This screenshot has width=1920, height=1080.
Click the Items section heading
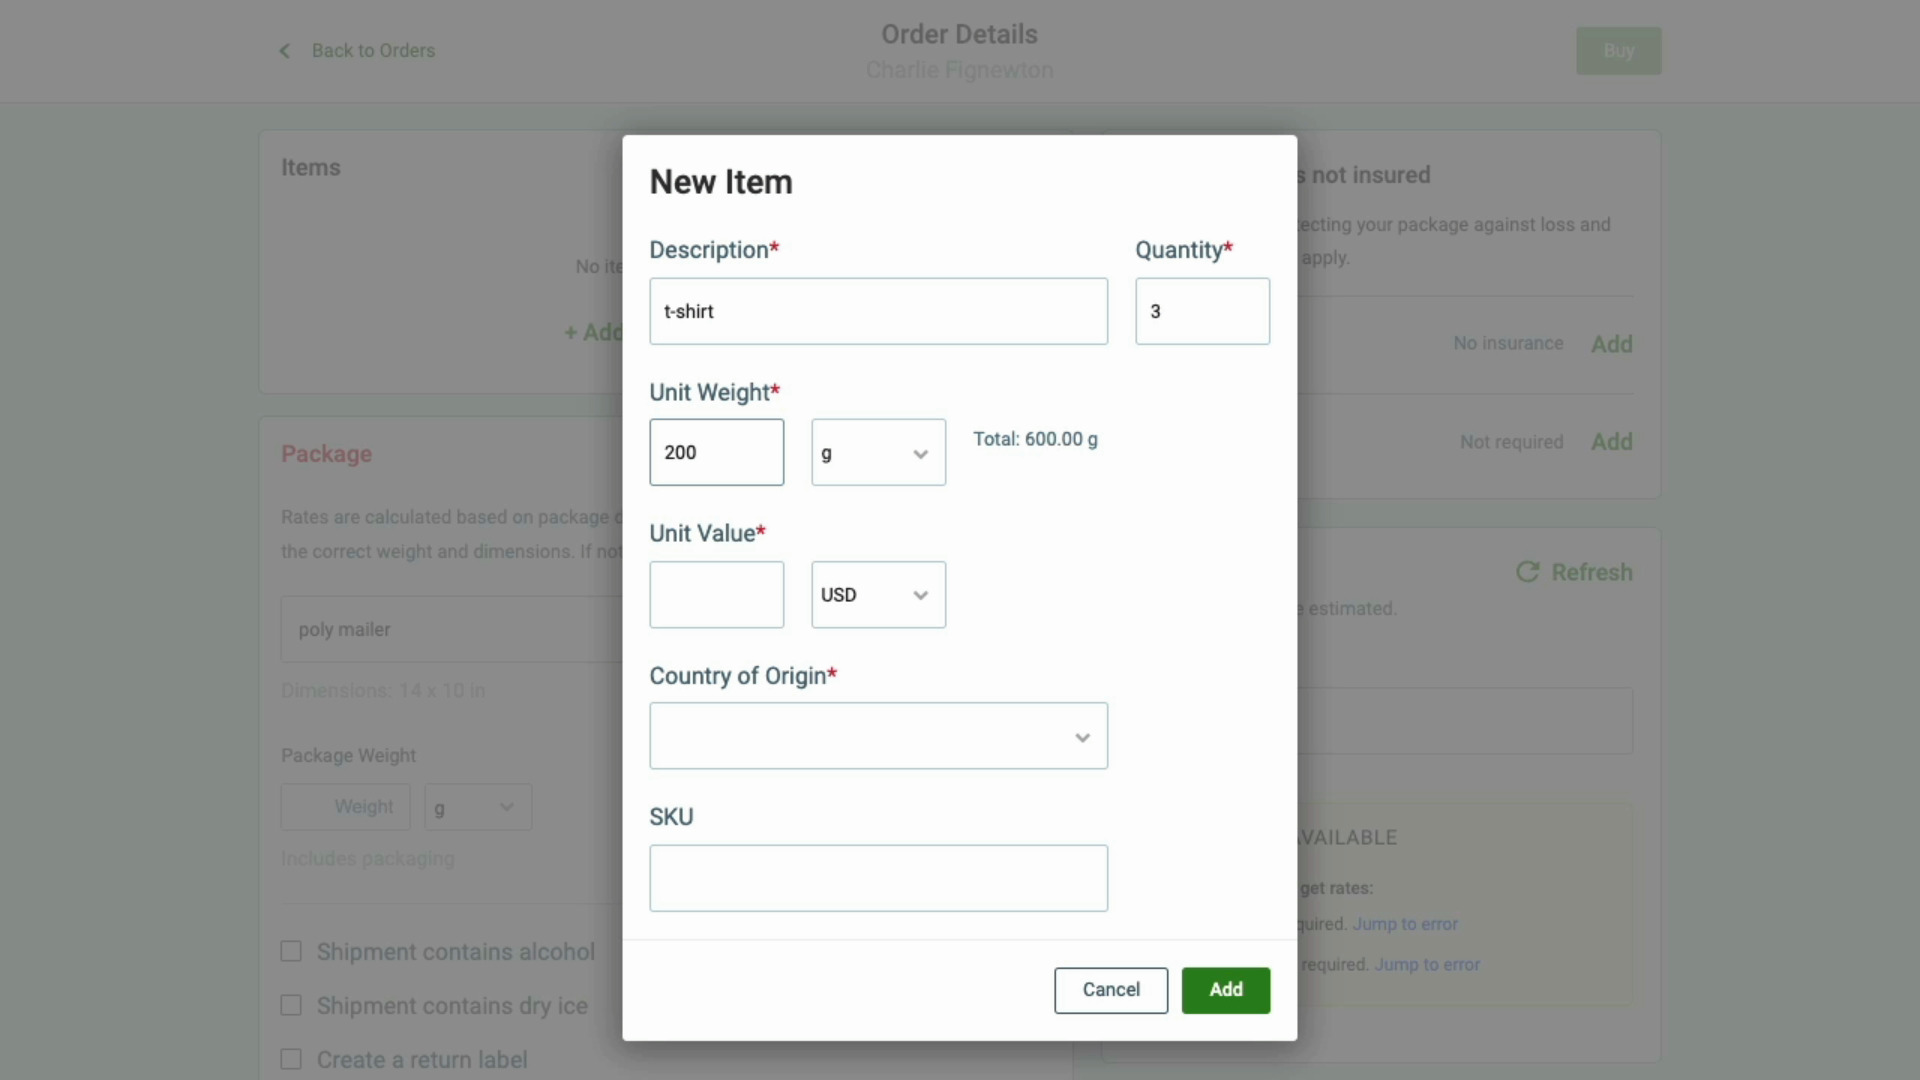pos(310,168)
